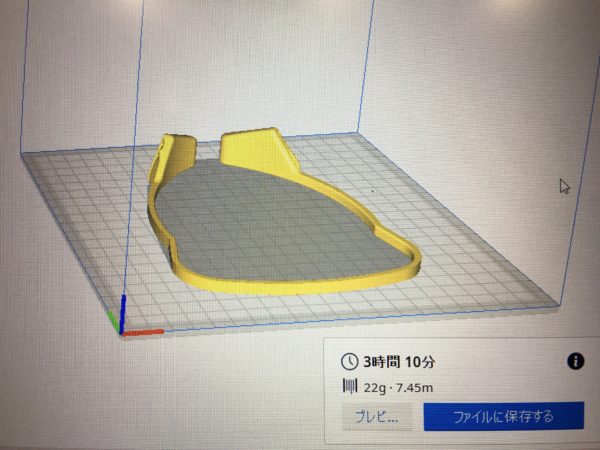
Task: Click the ファイルに保存する button
Action: 504,416
